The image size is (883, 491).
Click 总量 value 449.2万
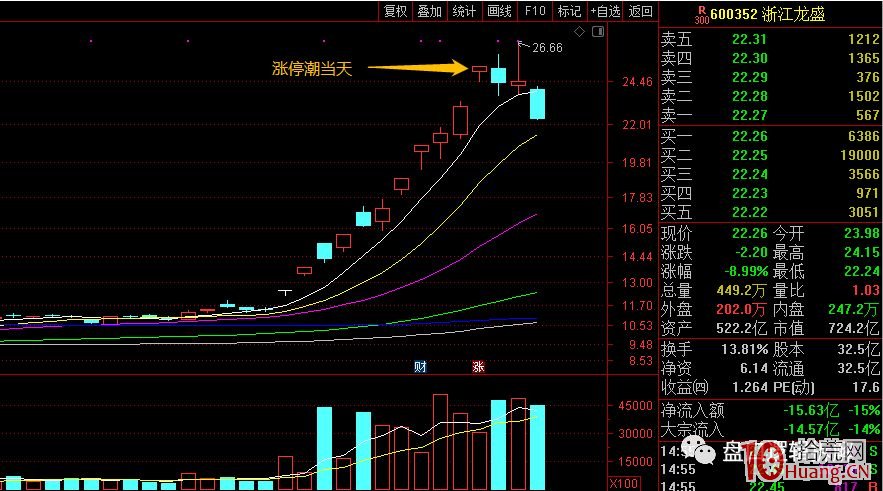coord(742,291)
